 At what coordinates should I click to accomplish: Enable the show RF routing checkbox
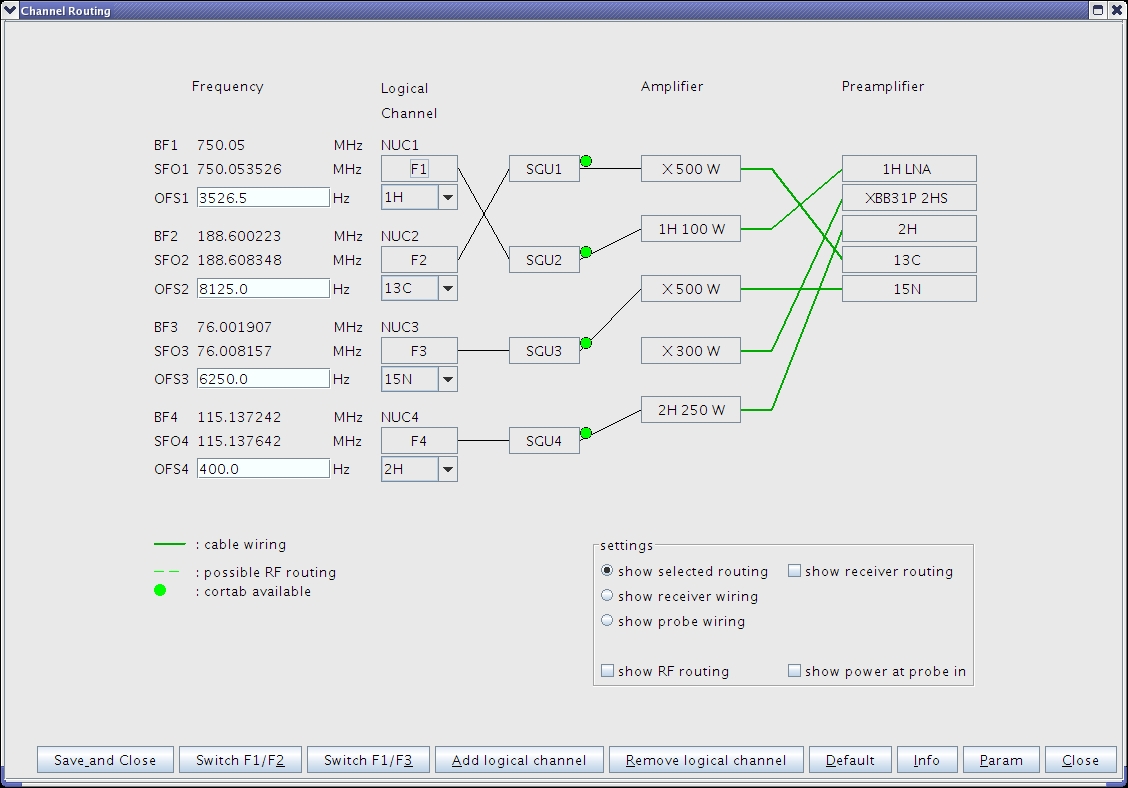coord(607,671)
